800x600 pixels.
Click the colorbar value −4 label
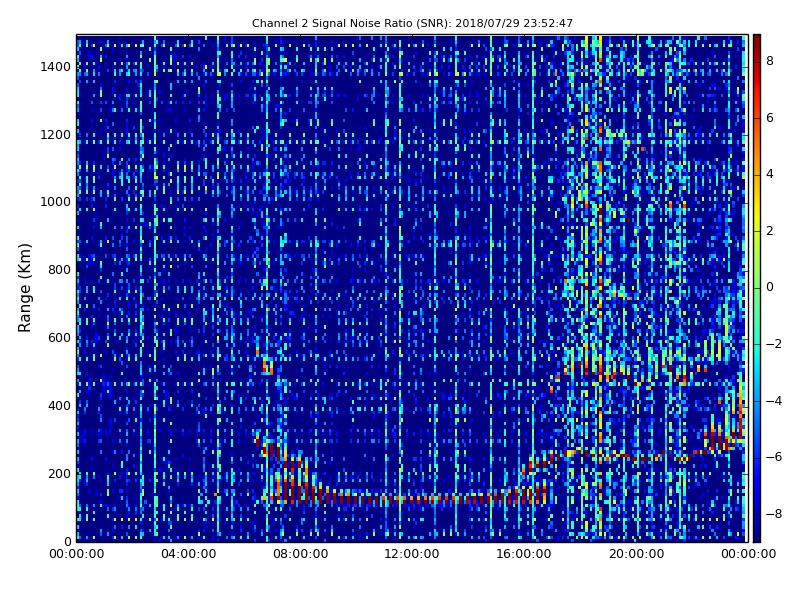pyautogui.click(x=773, y=401)
